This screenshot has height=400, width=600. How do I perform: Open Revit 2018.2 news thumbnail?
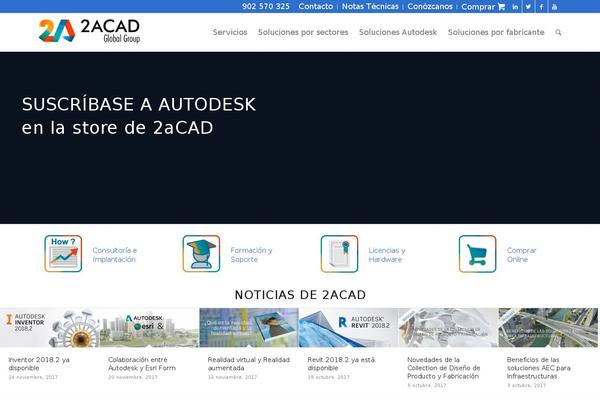[x=349, y=328]
